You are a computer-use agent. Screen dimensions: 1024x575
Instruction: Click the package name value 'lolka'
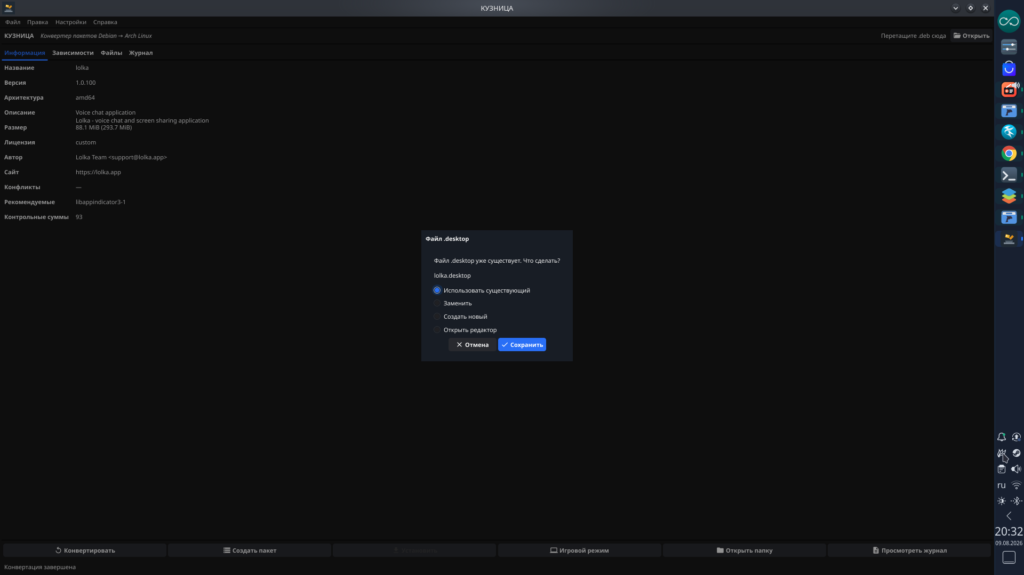(x=82, y=68)
